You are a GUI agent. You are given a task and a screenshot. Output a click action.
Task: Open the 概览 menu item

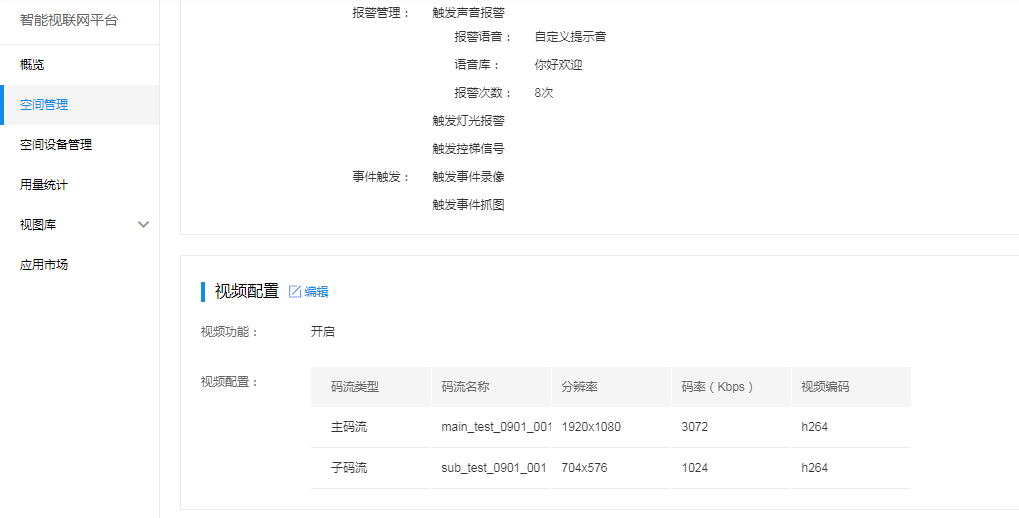(x=32, y=65)
